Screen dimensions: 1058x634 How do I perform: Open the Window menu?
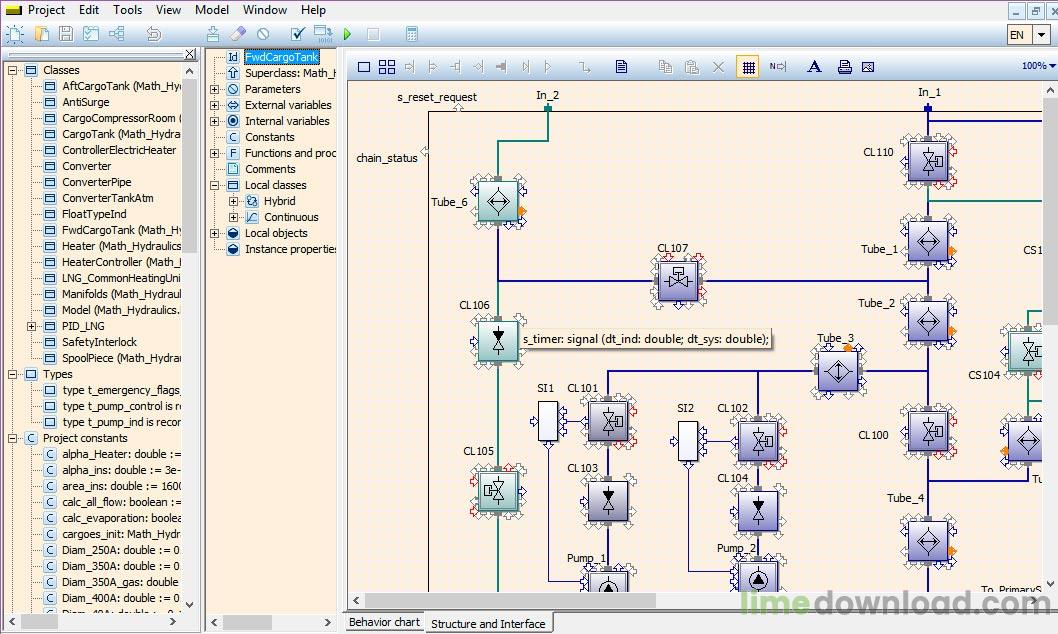(x=264, y=10)
